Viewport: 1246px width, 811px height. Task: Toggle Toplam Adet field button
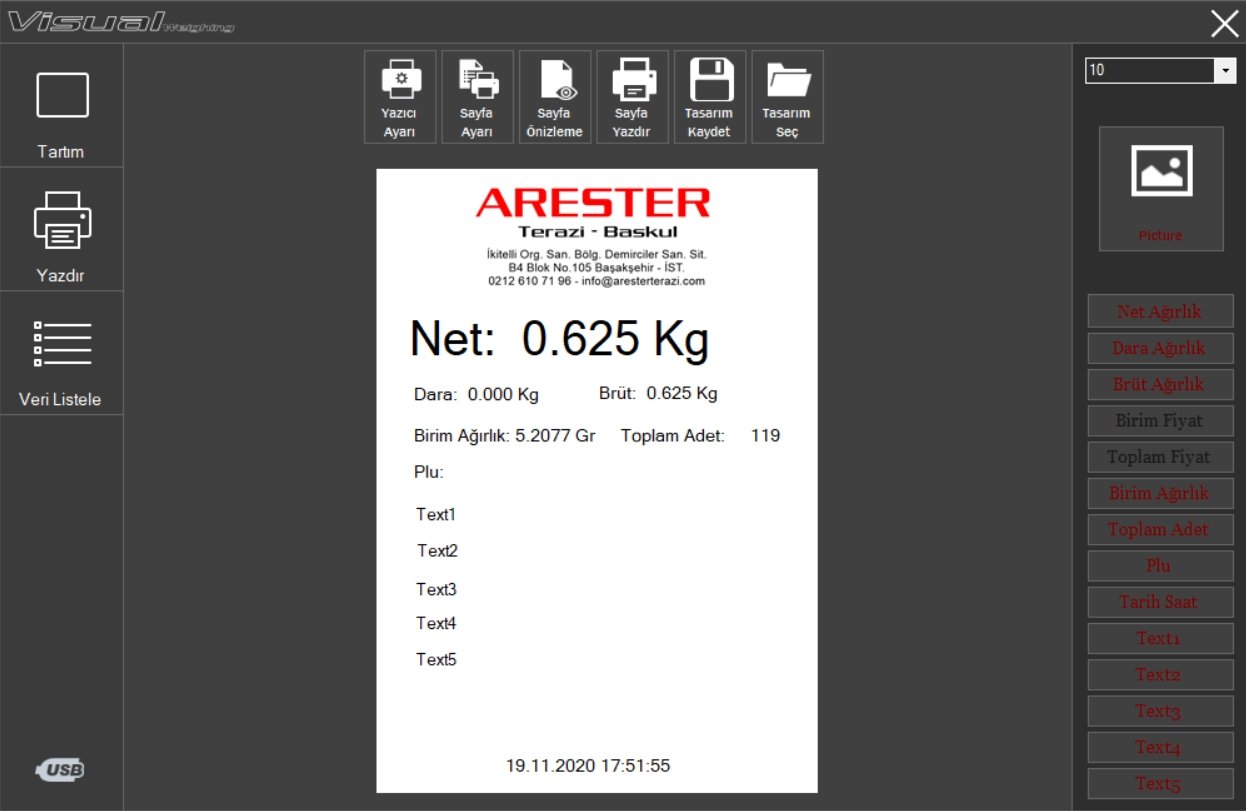click(x=1160, y=529)
